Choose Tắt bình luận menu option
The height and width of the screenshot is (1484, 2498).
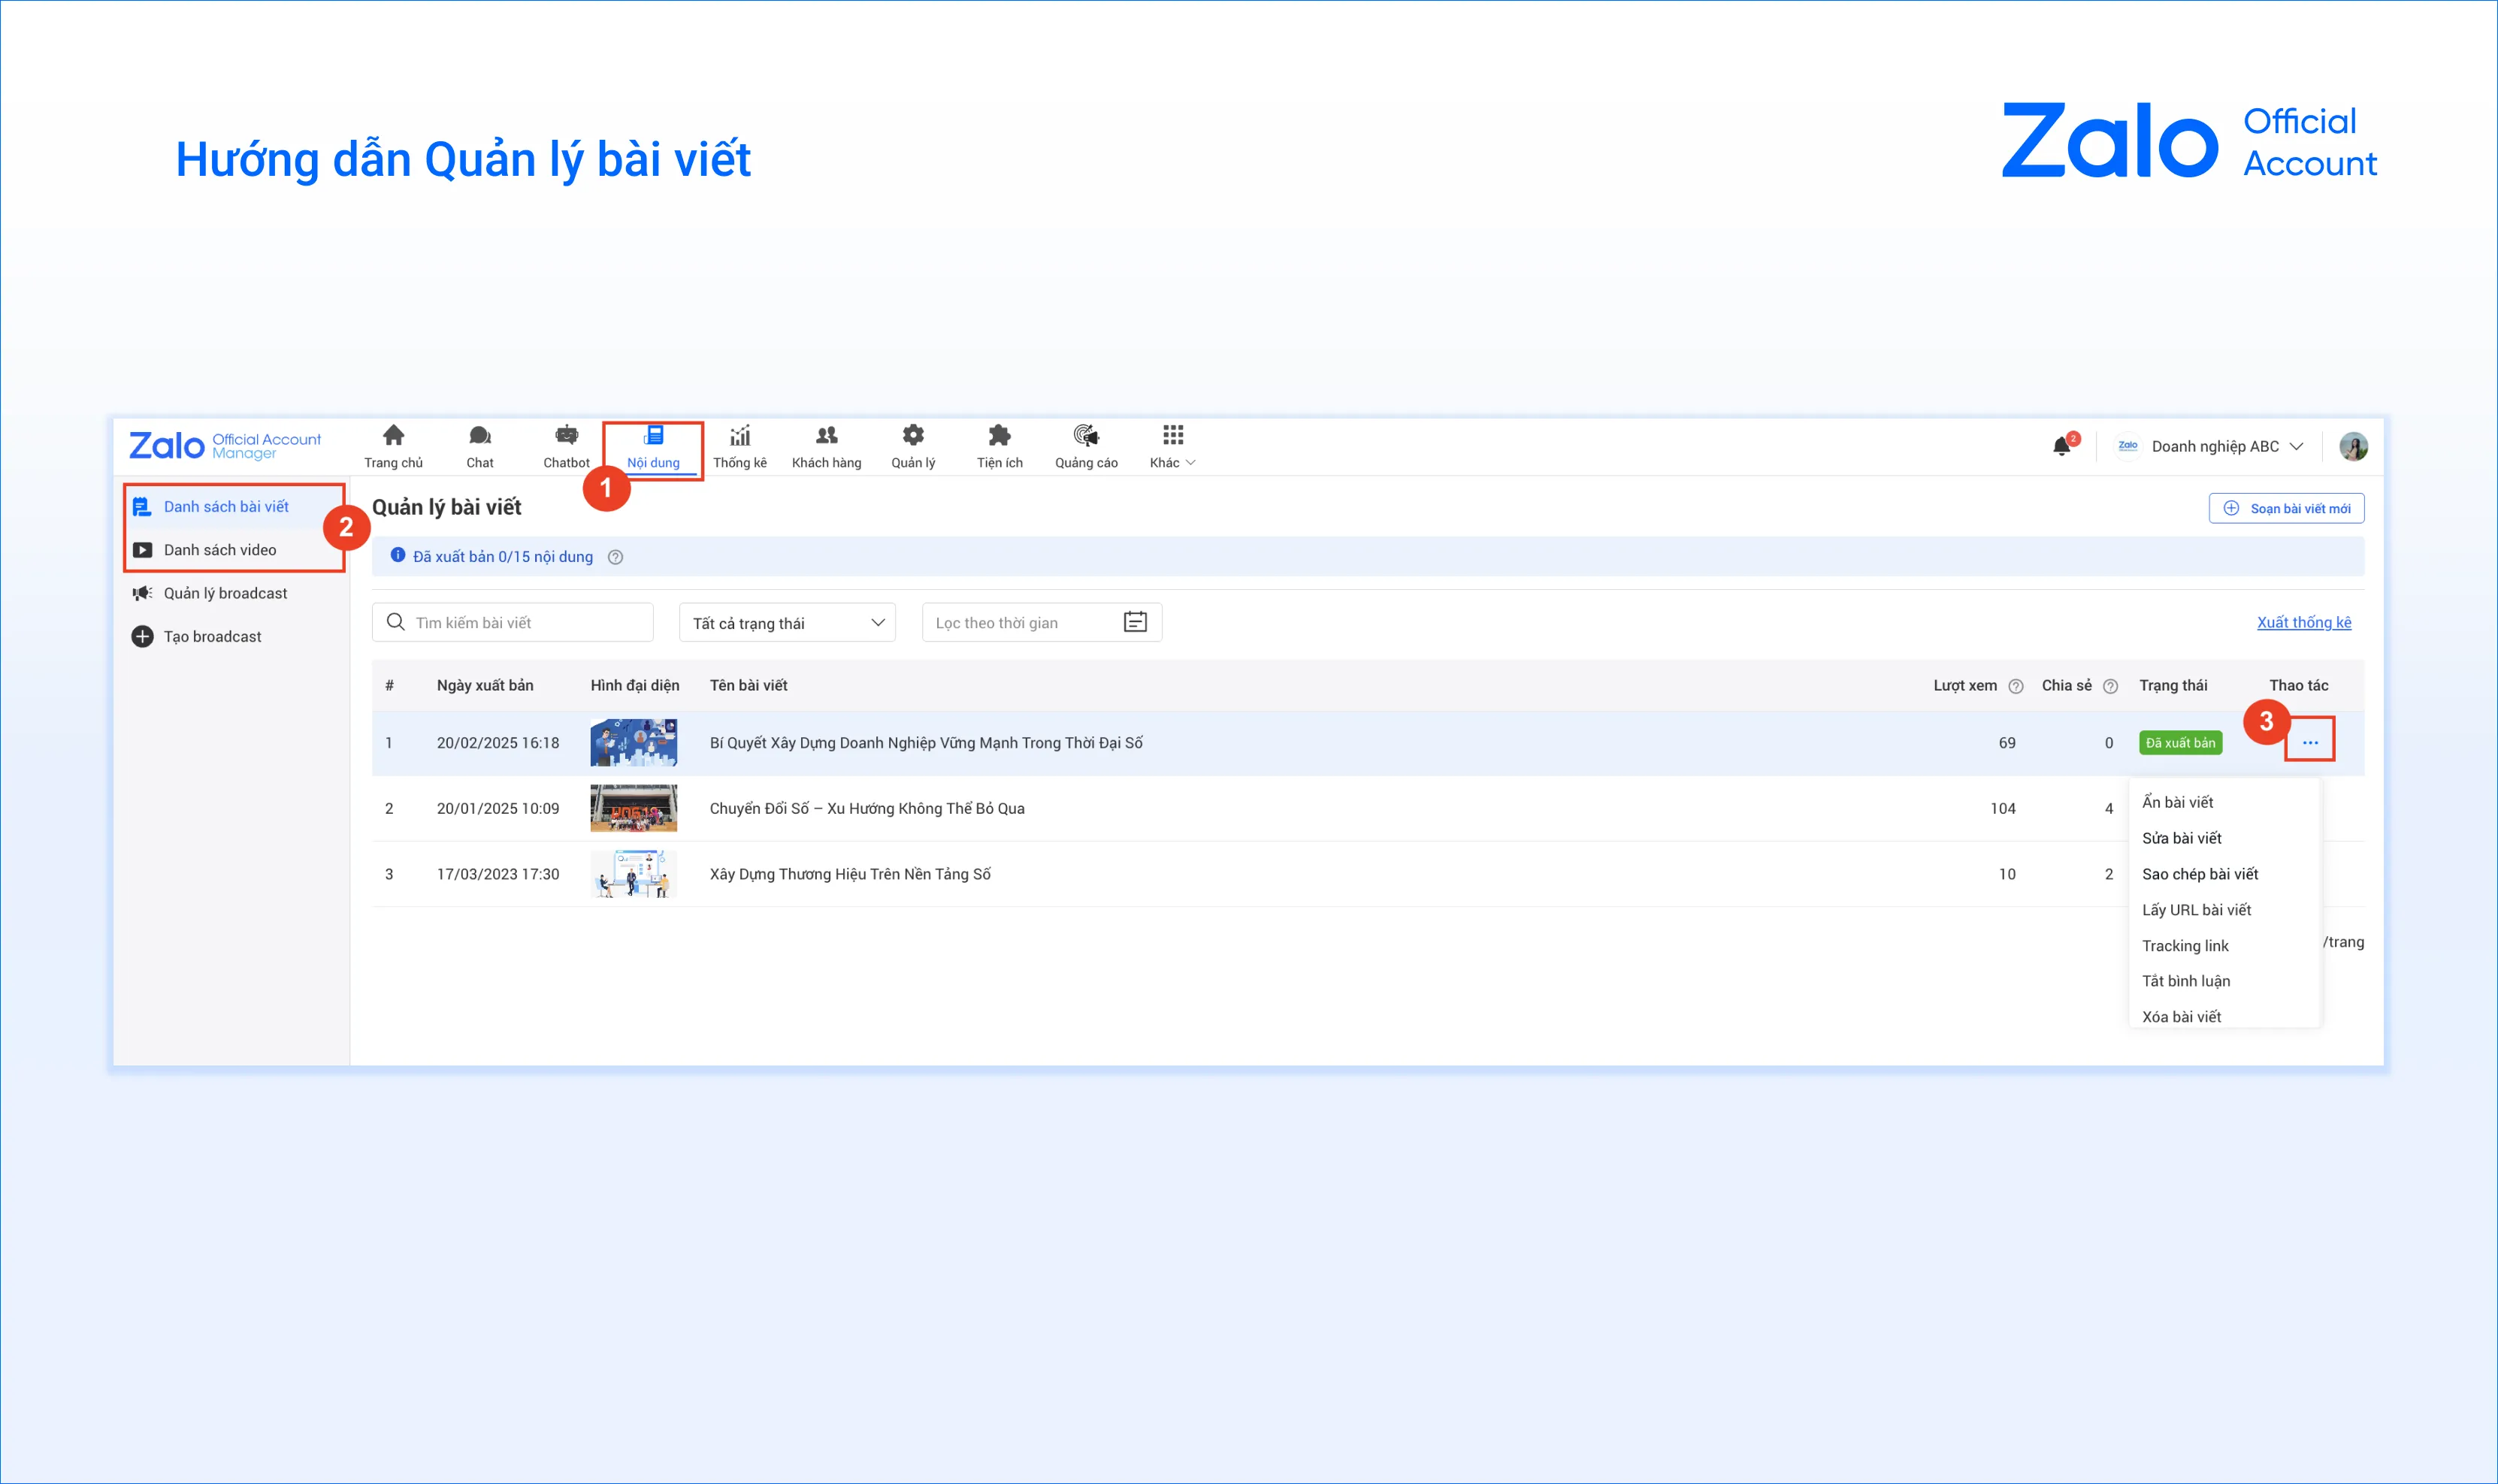click(x=2185, y=981)
